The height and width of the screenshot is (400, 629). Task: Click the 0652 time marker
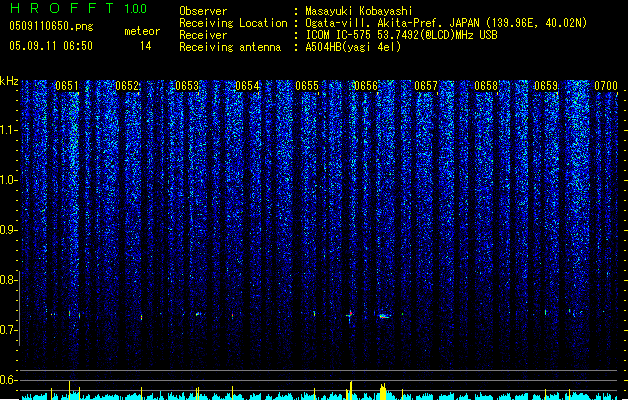(127, 86)
